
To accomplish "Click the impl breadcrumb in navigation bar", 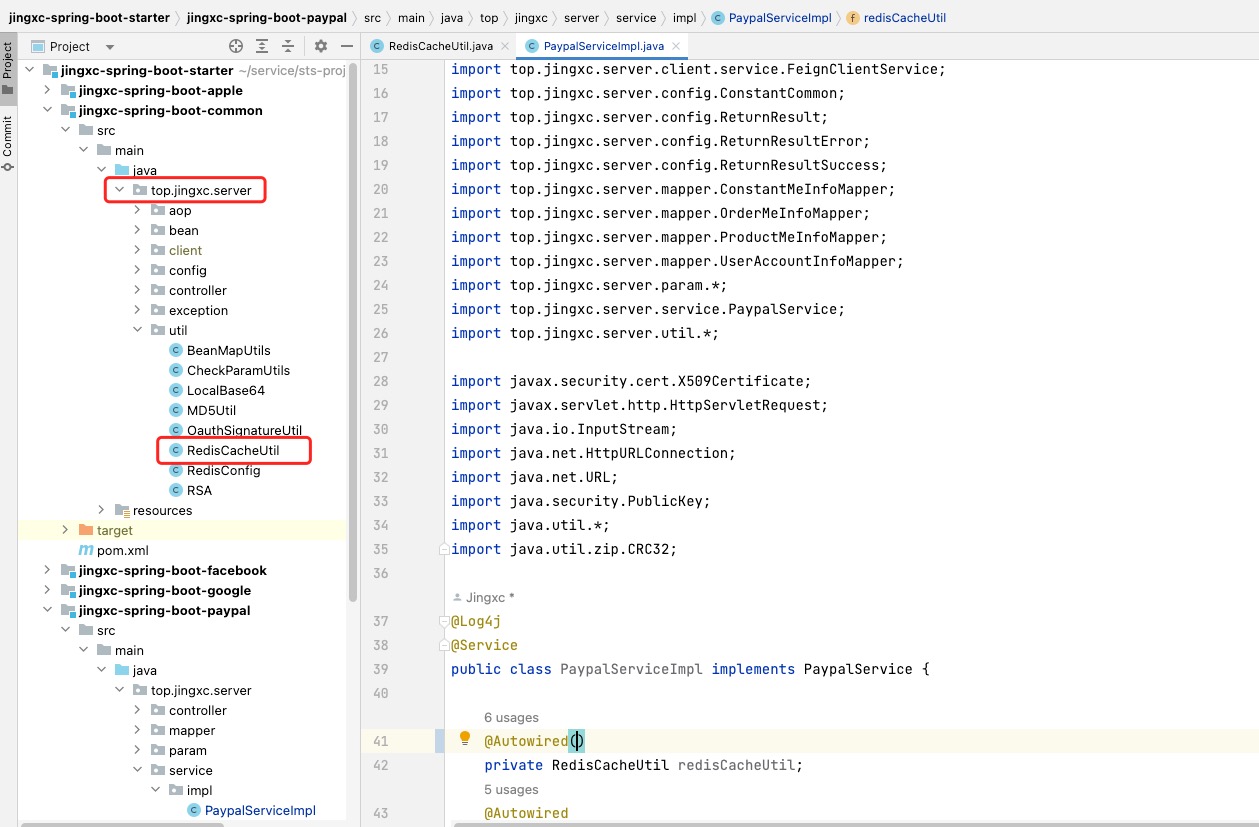I will pos(684,17).
